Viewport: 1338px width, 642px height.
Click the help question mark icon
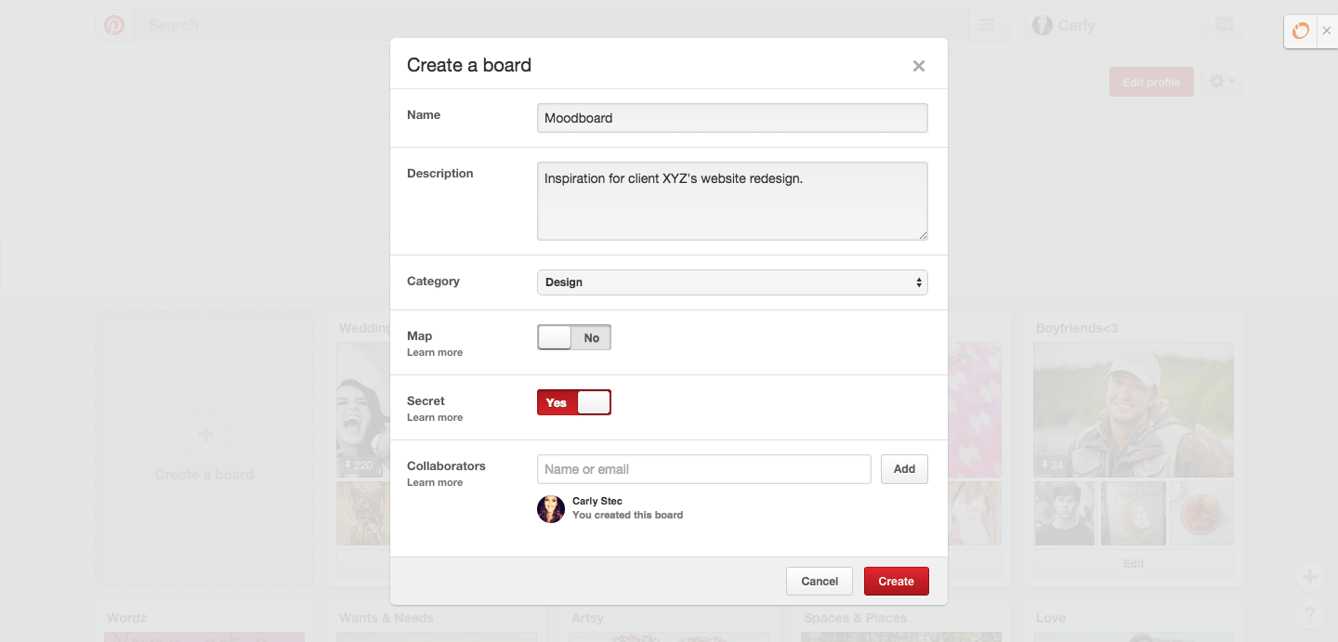pos(1309,613)
